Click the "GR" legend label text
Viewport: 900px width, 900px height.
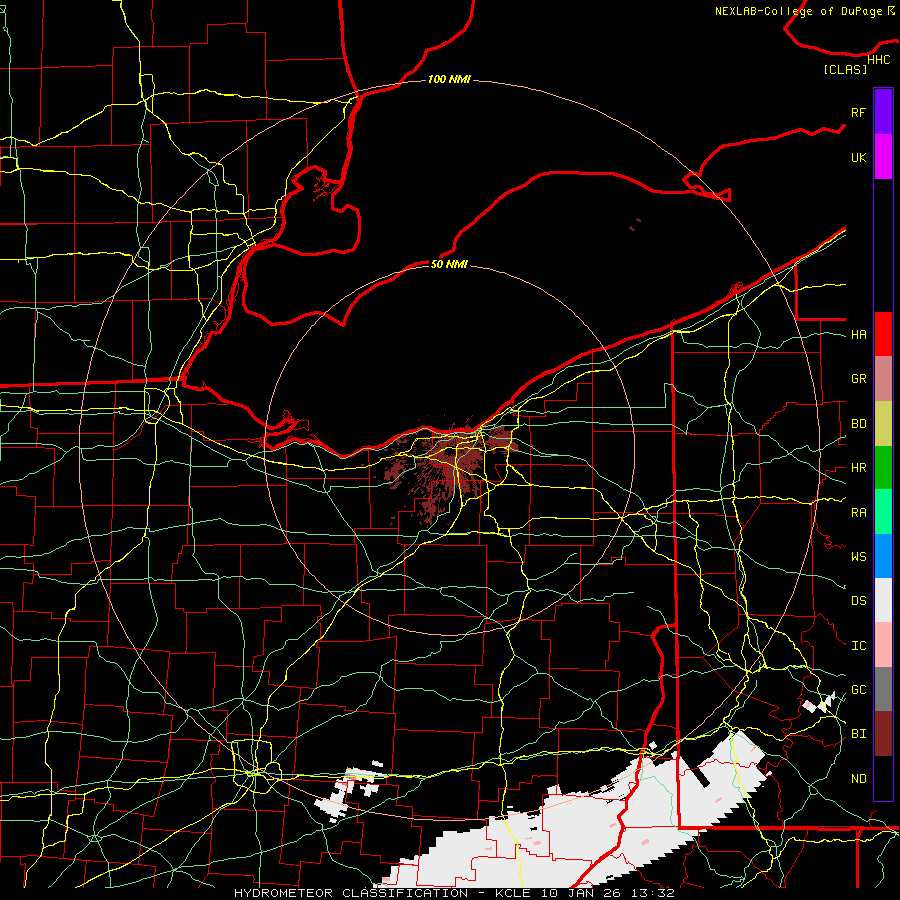point(858,379)
